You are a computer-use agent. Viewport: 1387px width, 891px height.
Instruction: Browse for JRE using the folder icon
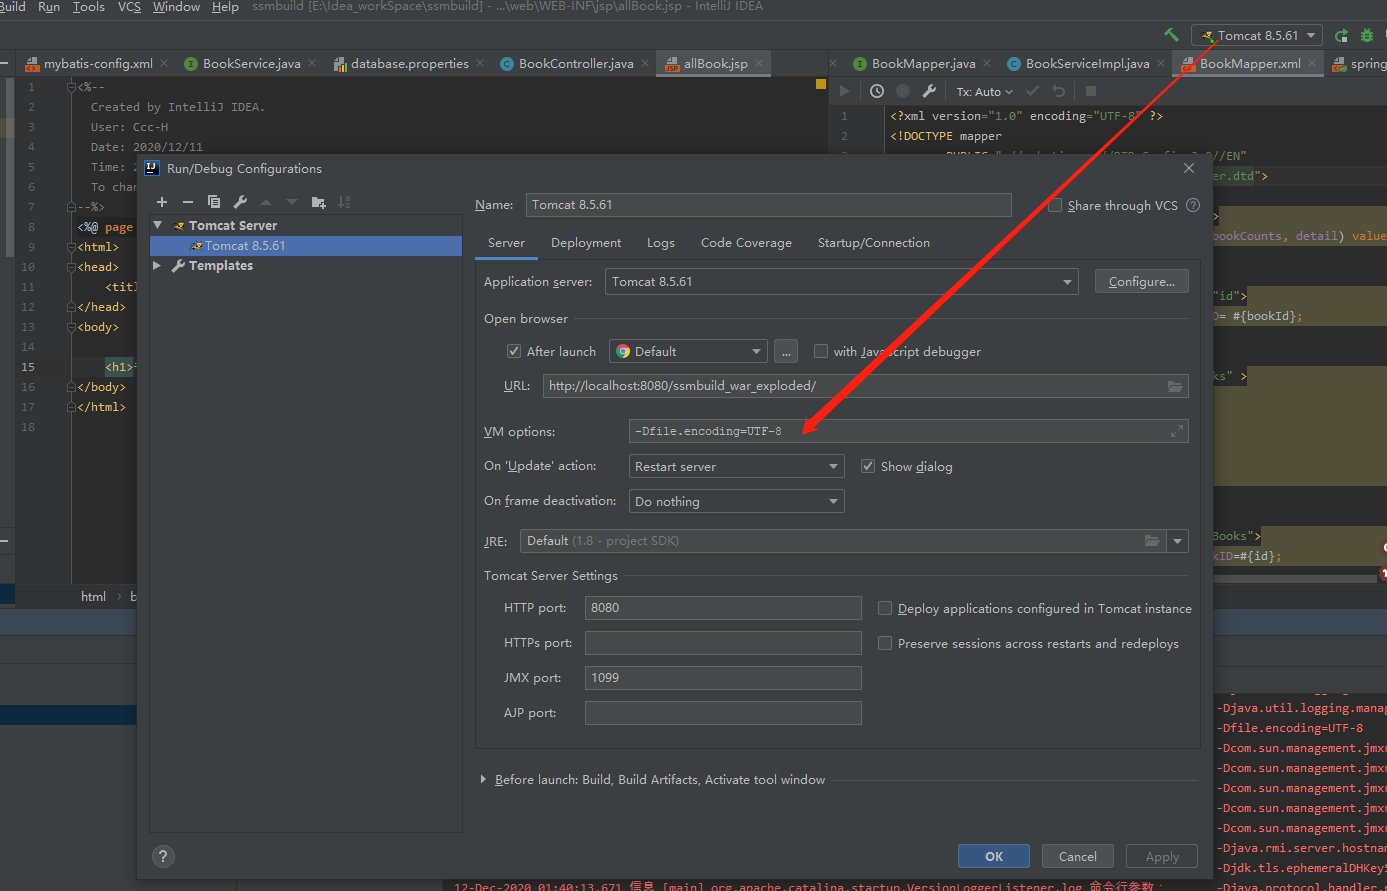pyautogui.click(x=1152, y=541)
